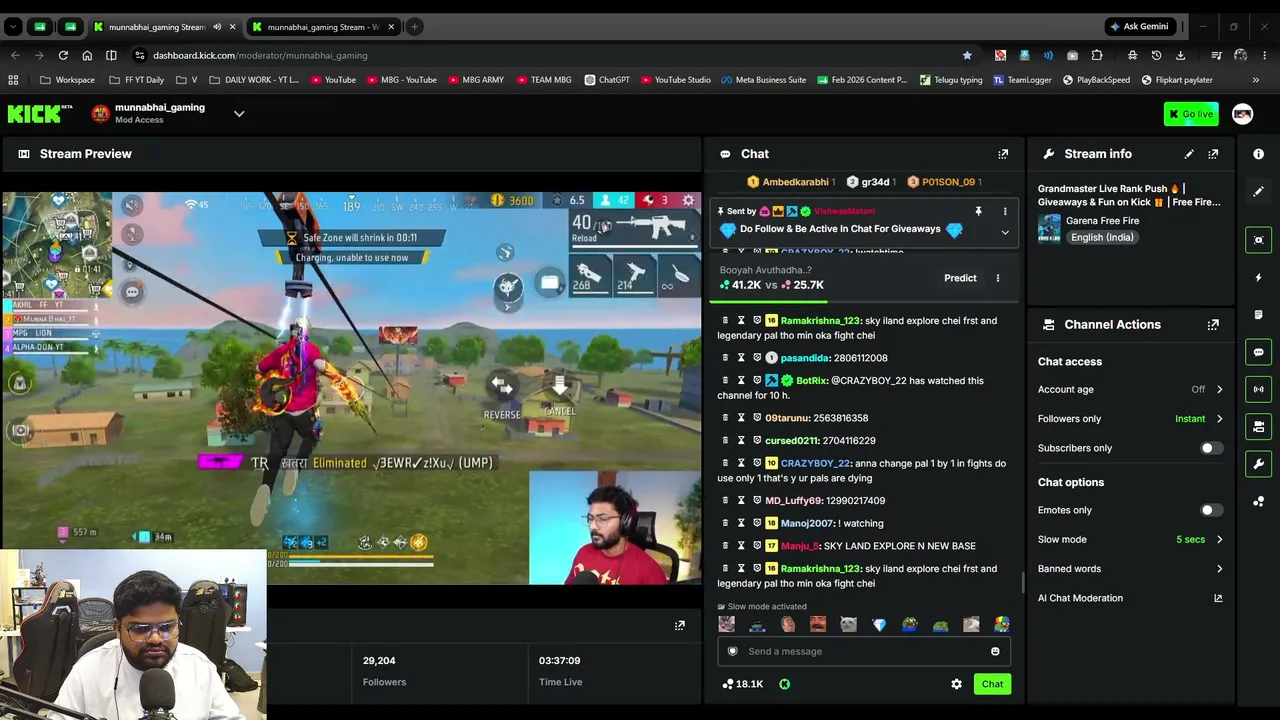Pop out the Channel Actions panel
The width and height of the screenshot is (1280, 720).
[x=1213, y=325]
